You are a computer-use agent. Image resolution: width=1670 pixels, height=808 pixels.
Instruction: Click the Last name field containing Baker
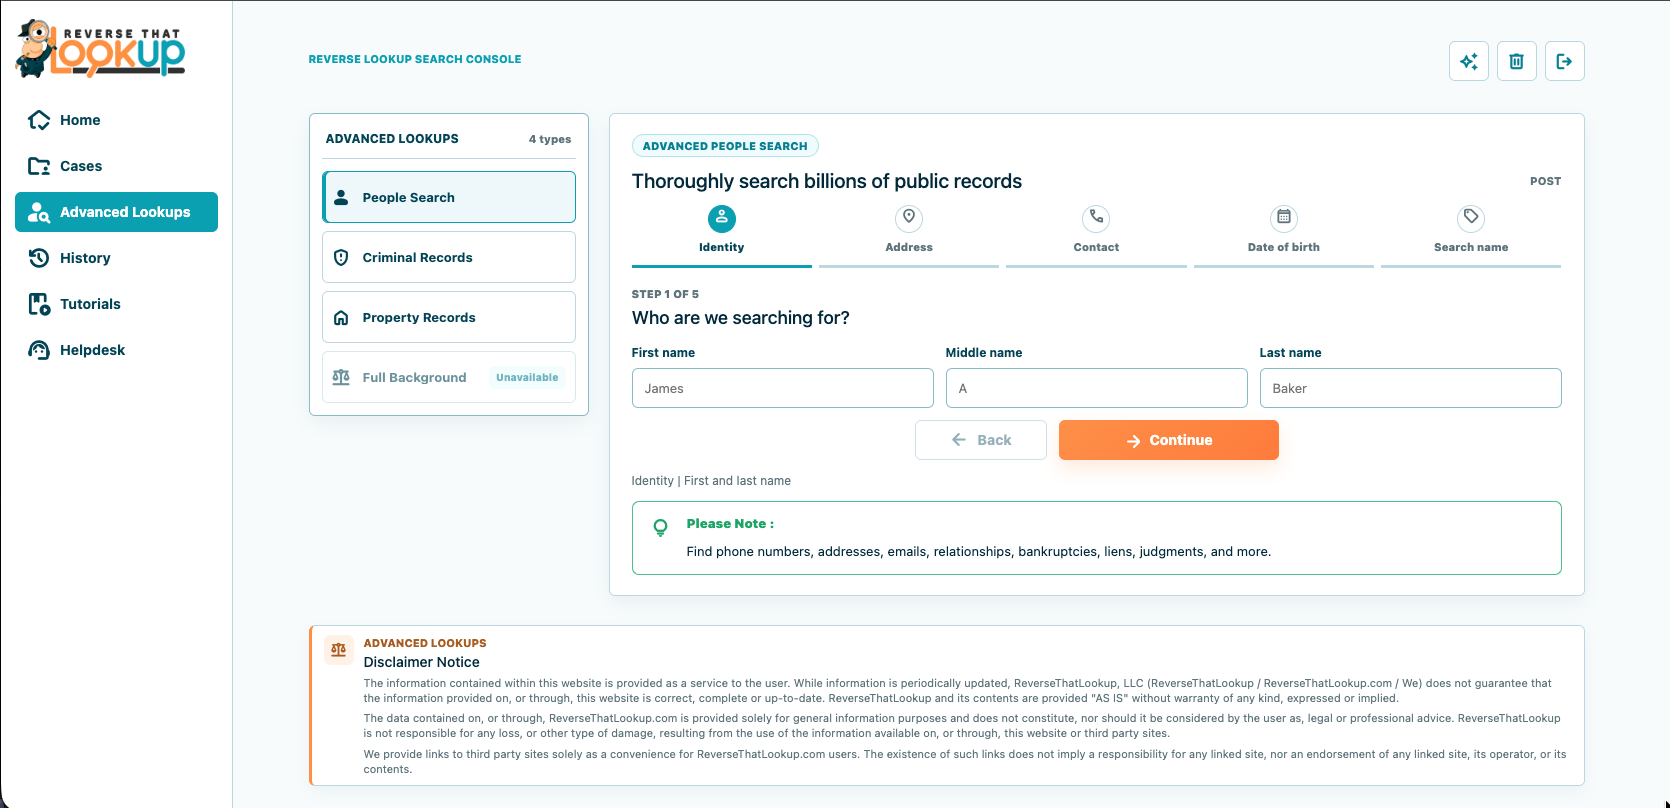coord(1411,388)
